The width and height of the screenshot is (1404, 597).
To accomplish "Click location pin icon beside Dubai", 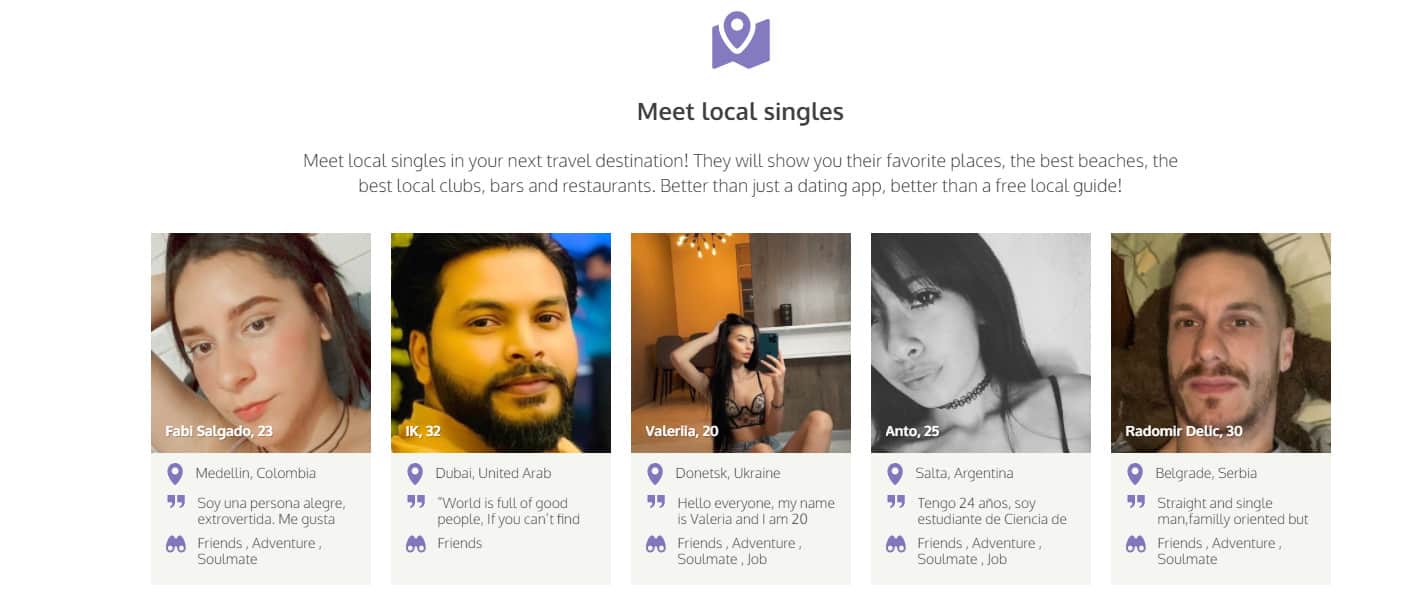I will (x=415, y=474).
